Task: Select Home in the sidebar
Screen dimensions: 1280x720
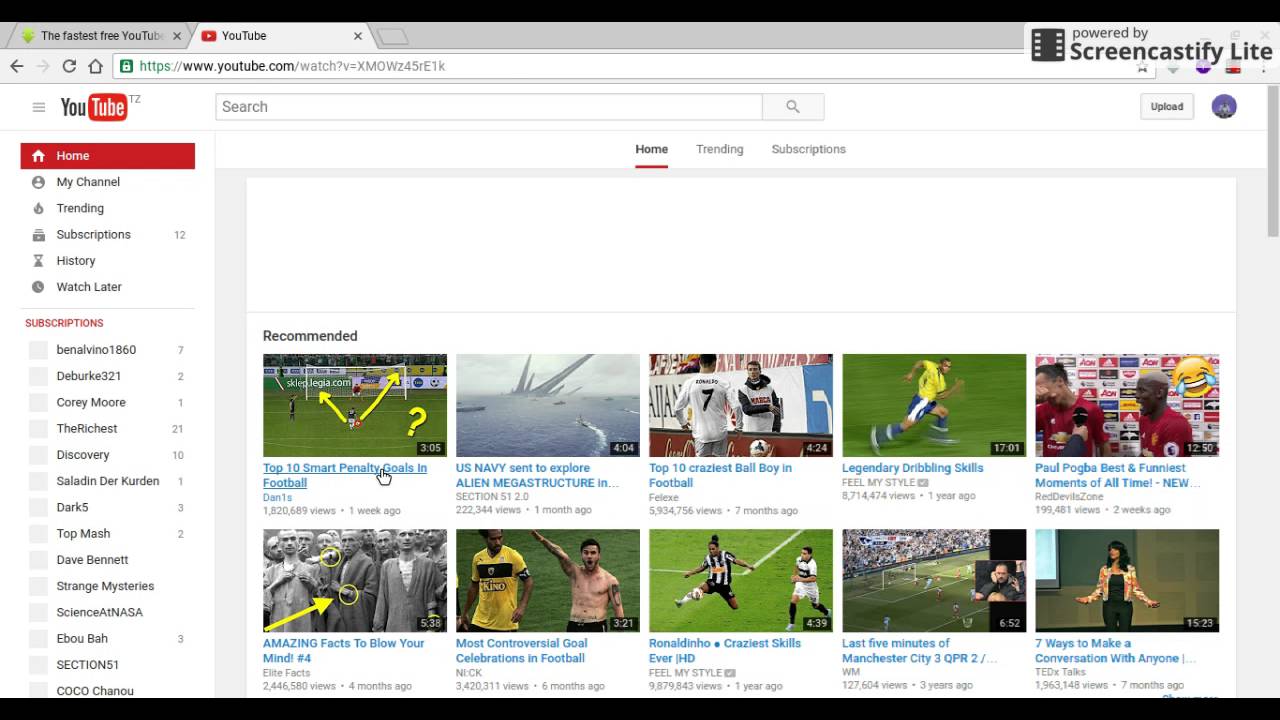Action: coord(108,156)
